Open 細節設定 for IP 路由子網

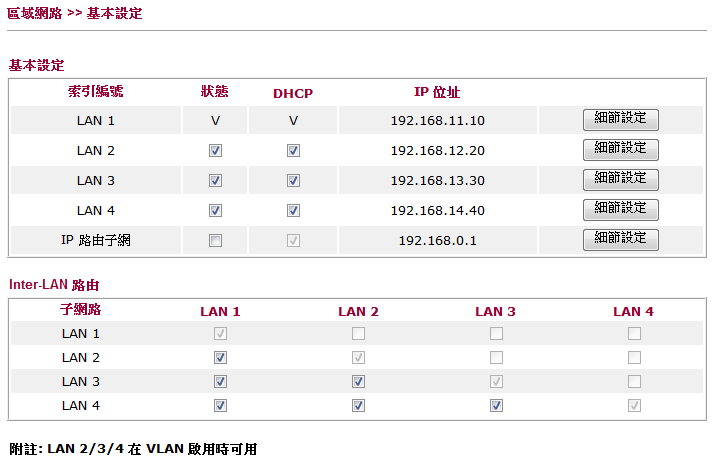click(x=620, y=239)
